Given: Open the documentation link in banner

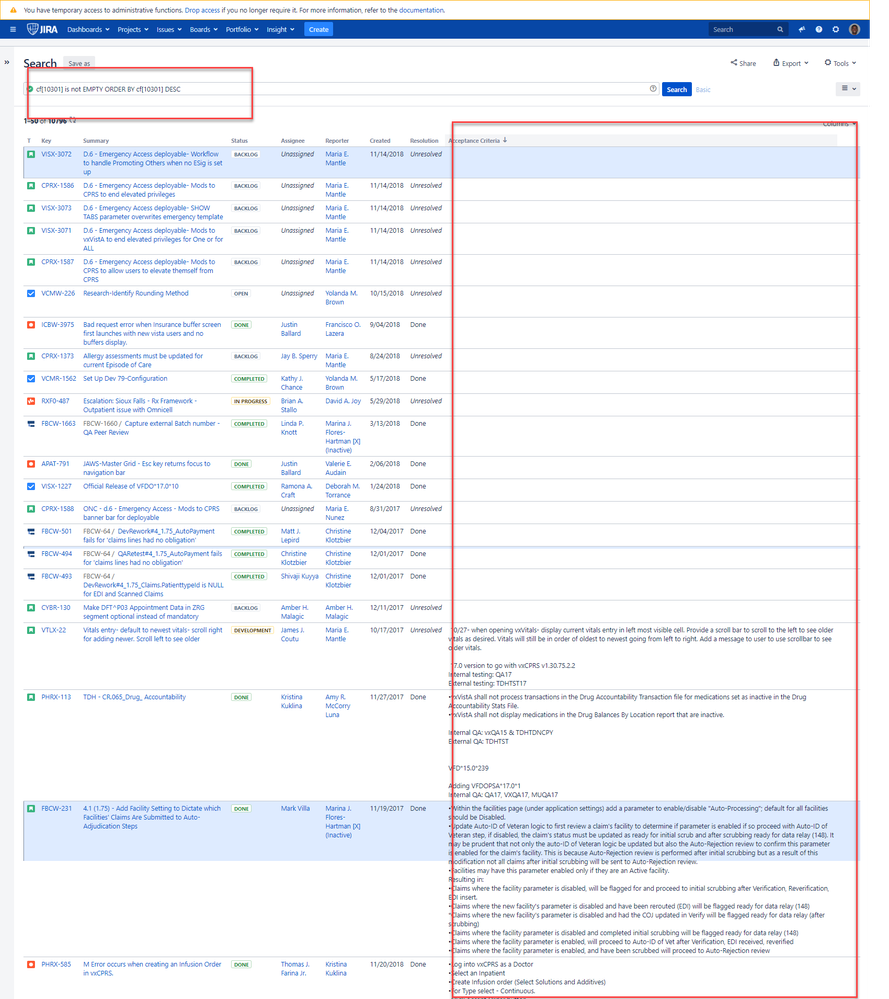Looking at the screenshot, I should 421,10.
